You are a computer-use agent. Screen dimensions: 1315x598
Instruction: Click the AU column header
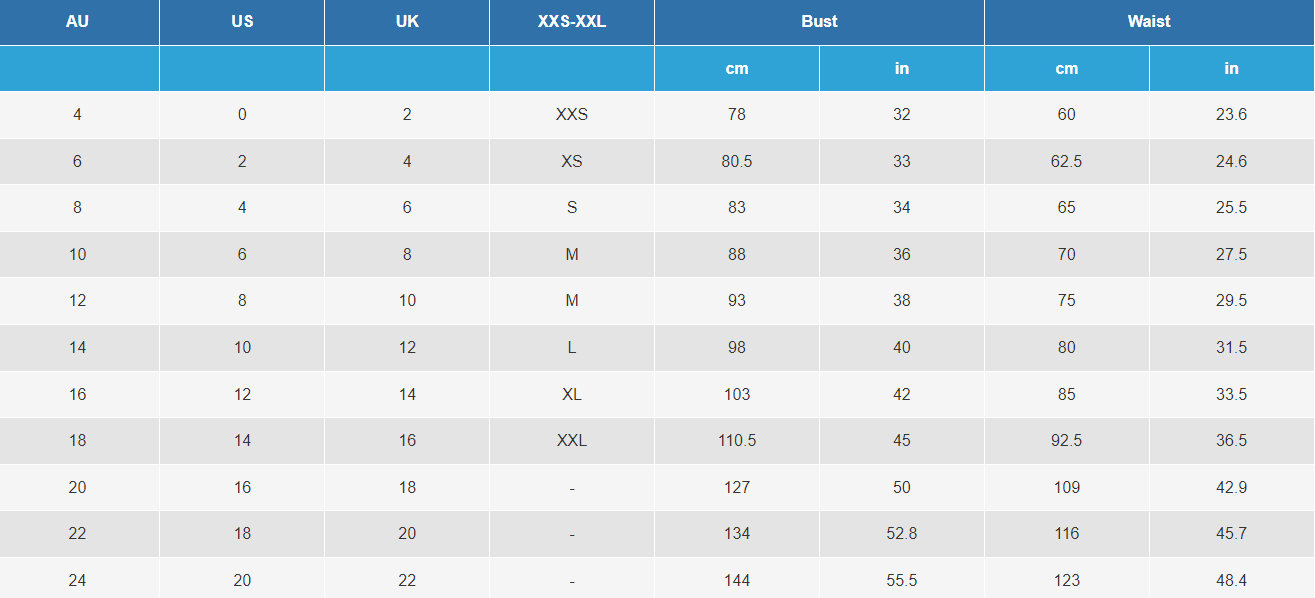coord(78,21)
